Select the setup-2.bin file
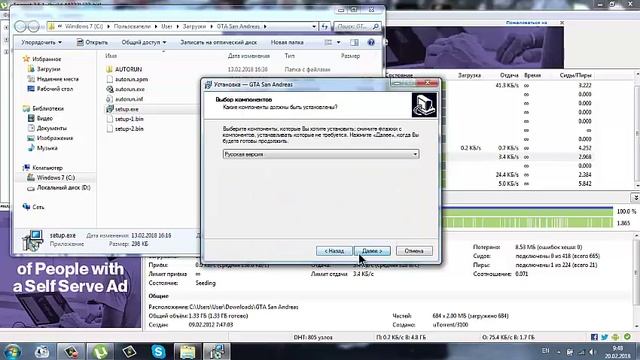640x360 pixels. pyautogui.click(x=129, y=129)
